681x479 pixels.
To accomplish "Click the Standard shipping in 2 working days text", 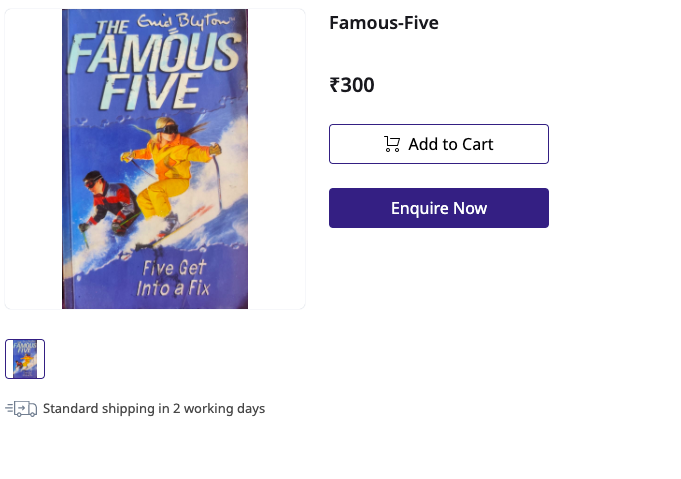I will pos(154,409).
